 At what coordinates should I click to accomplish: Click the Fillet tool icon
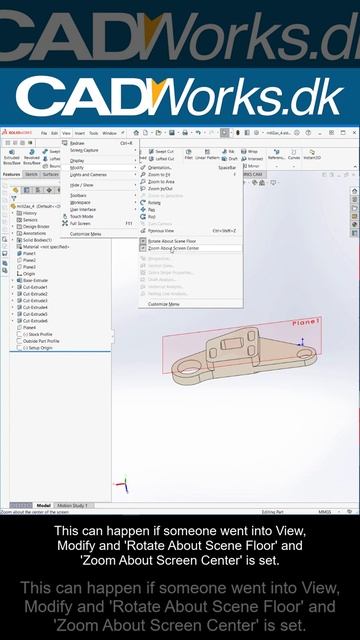click(x=189, y=152)
